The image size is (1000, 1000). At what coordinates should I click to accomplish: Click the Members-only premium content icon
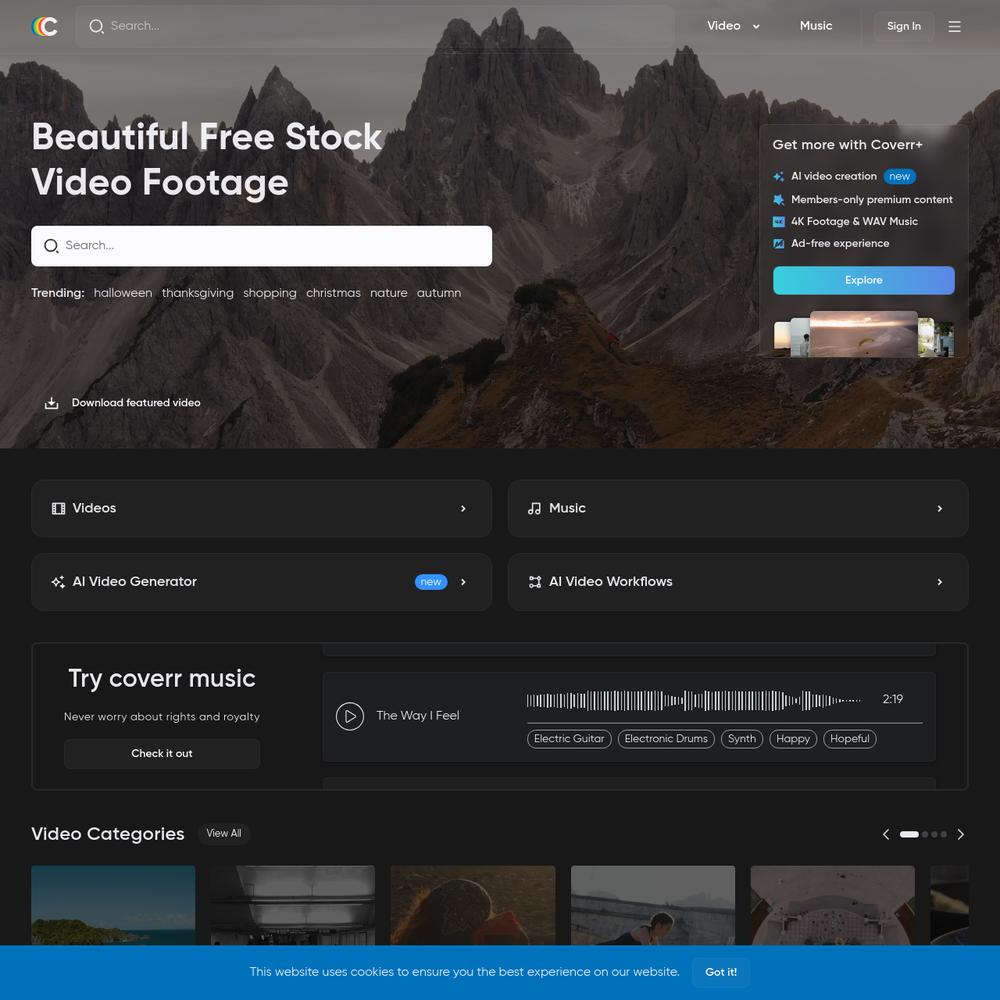click(778, 200)
